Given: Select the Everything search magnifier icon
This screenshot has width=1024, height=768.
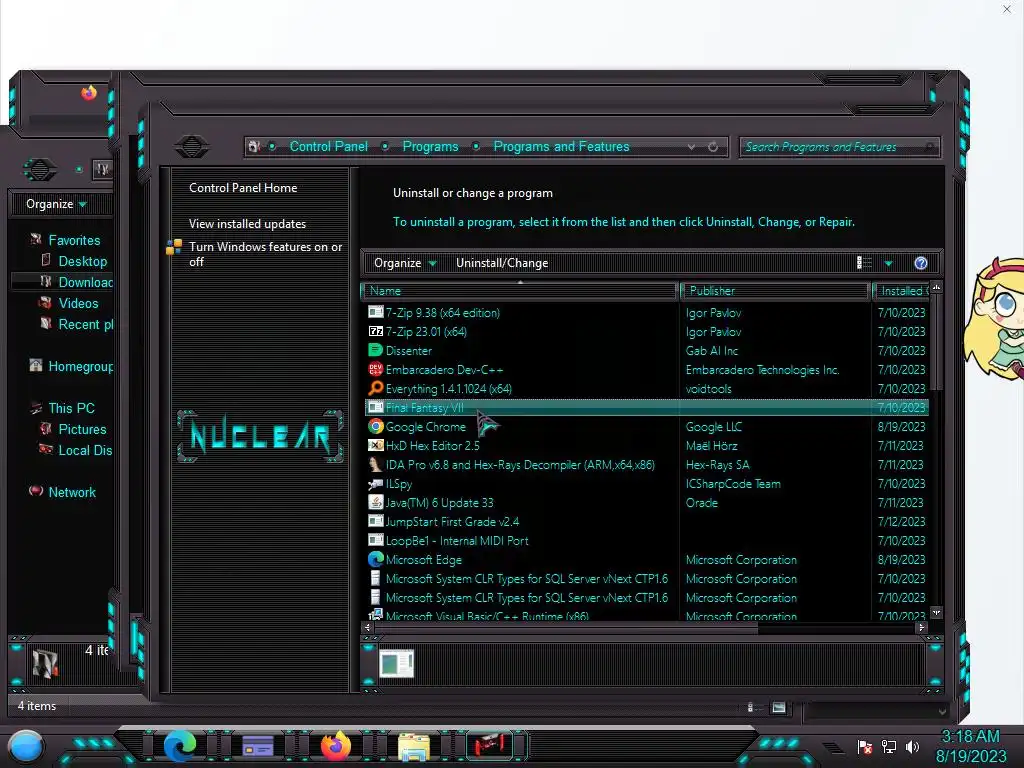Looking at the screenshot, I should pos(376,388).
